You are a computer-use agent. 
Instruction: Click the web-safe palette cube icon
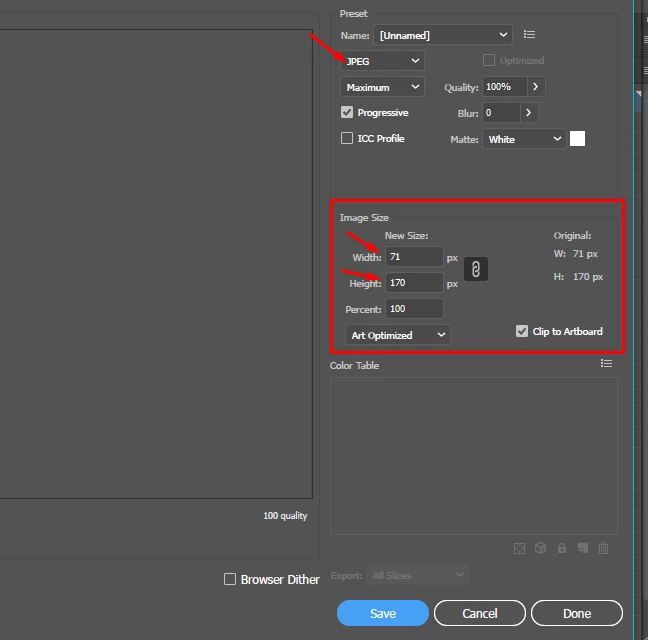[x=540, y=548]
